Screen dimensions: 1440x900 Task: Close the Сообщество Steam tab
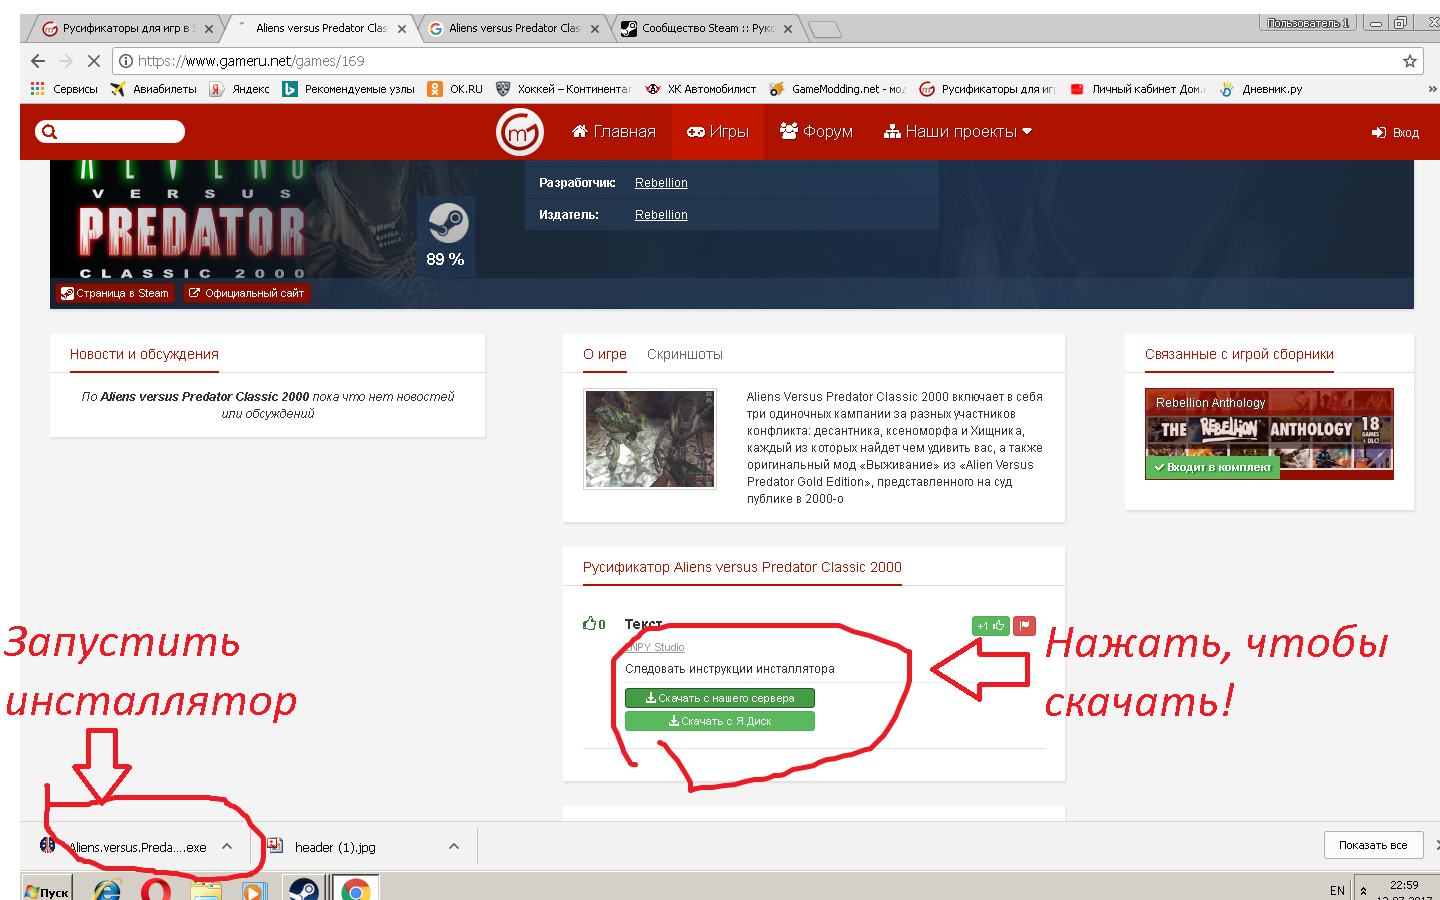788,29
